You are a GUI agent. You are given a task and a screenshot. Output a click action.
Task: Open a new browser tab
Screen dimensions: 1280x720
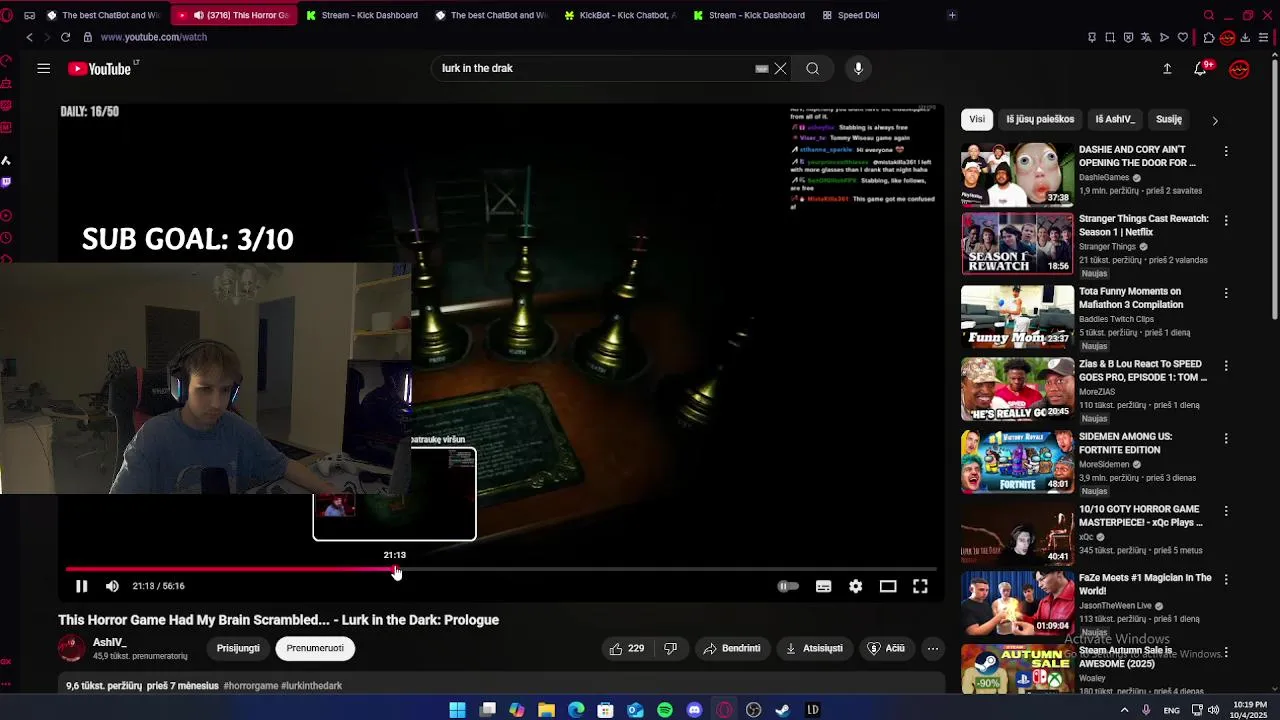(952, 15)
